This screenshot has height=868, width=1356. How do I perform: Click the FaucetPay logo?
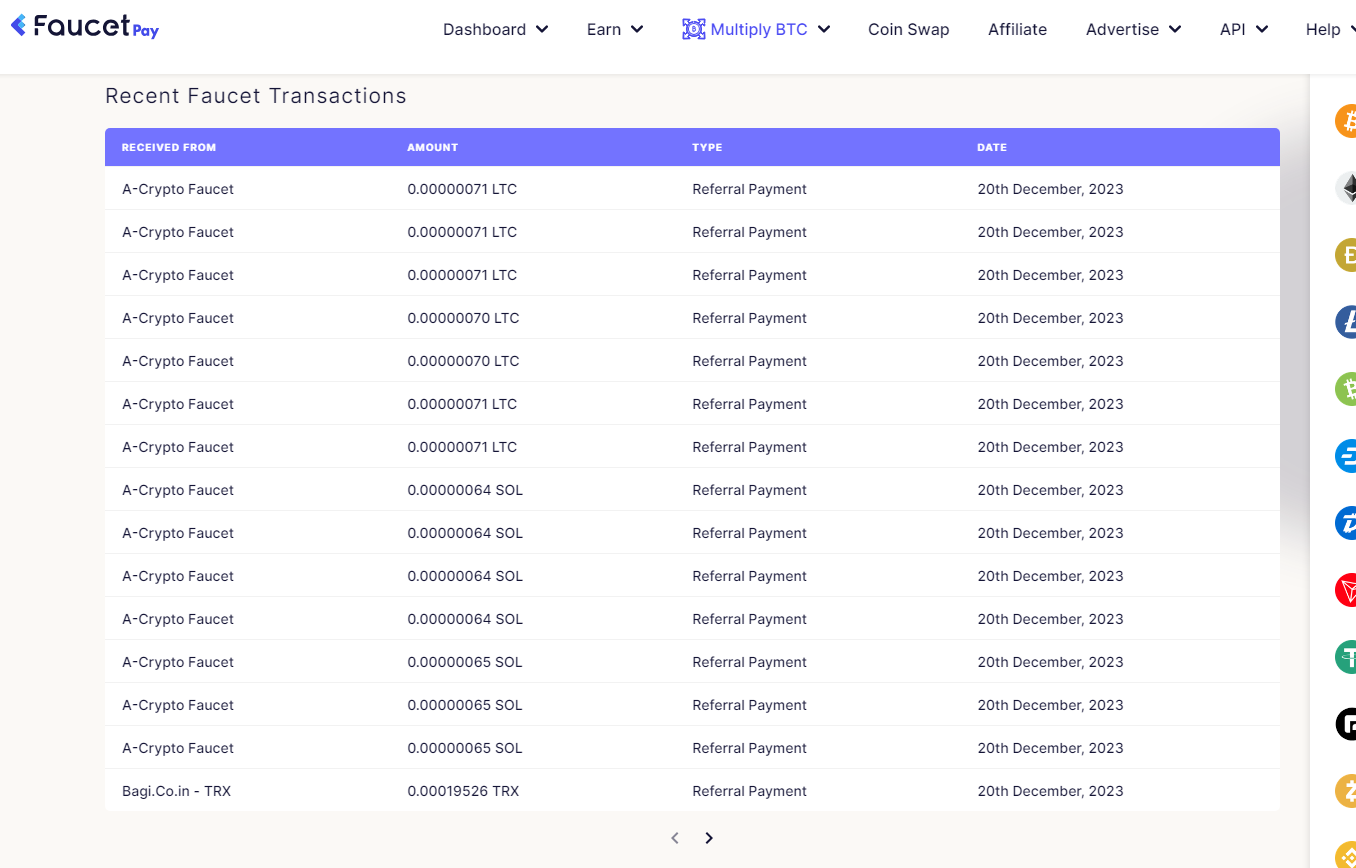[x=85, y=27]
